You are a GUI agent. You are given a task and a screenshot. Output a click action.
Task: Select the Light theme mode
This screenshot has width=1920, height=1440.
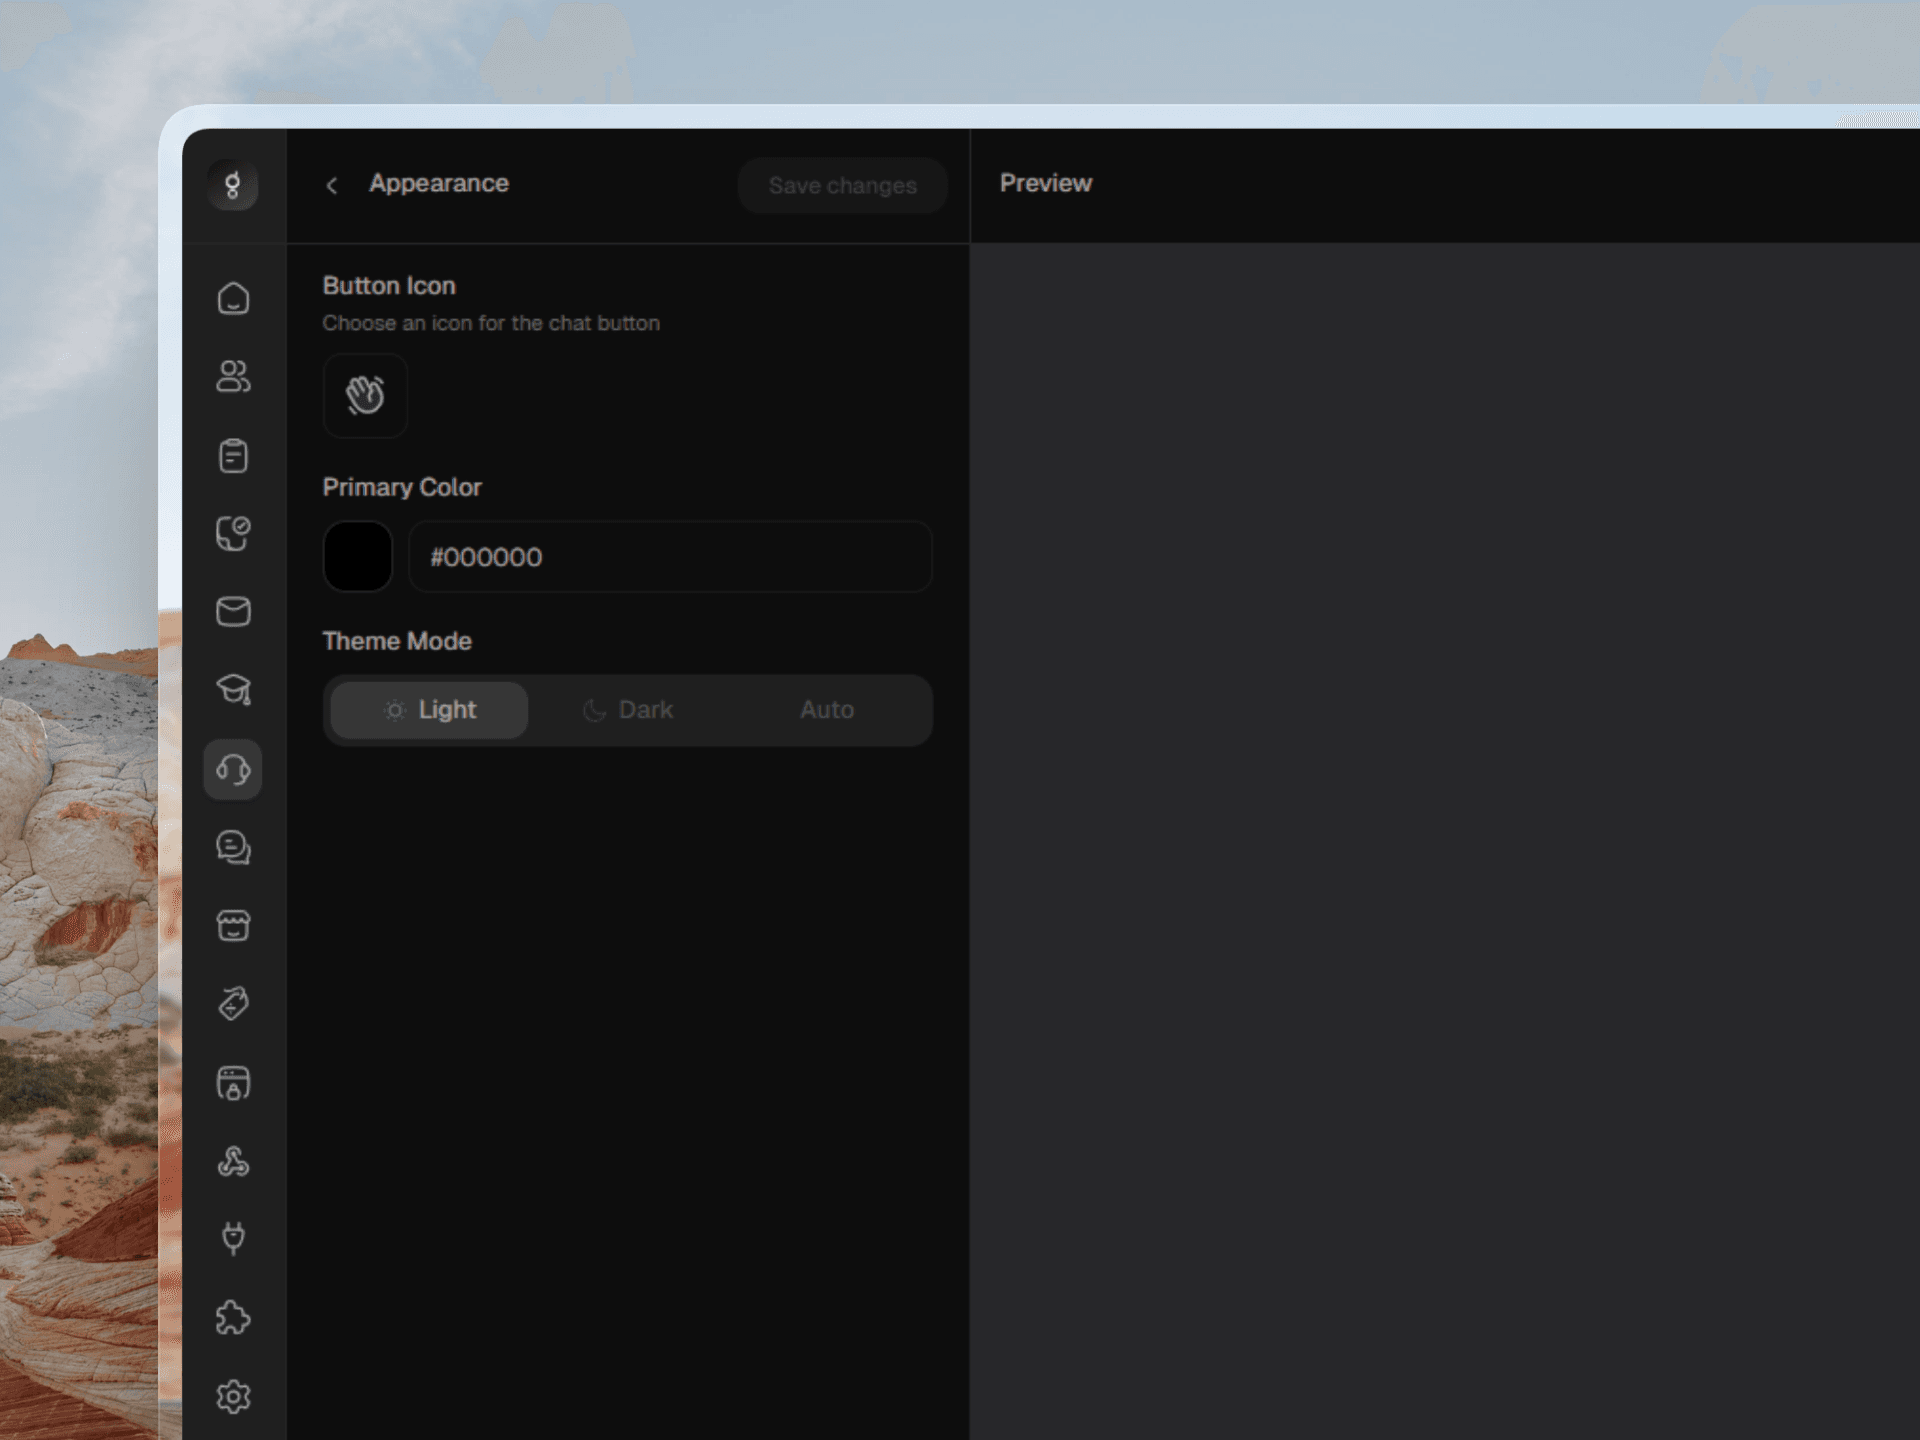tap(429, 710)
